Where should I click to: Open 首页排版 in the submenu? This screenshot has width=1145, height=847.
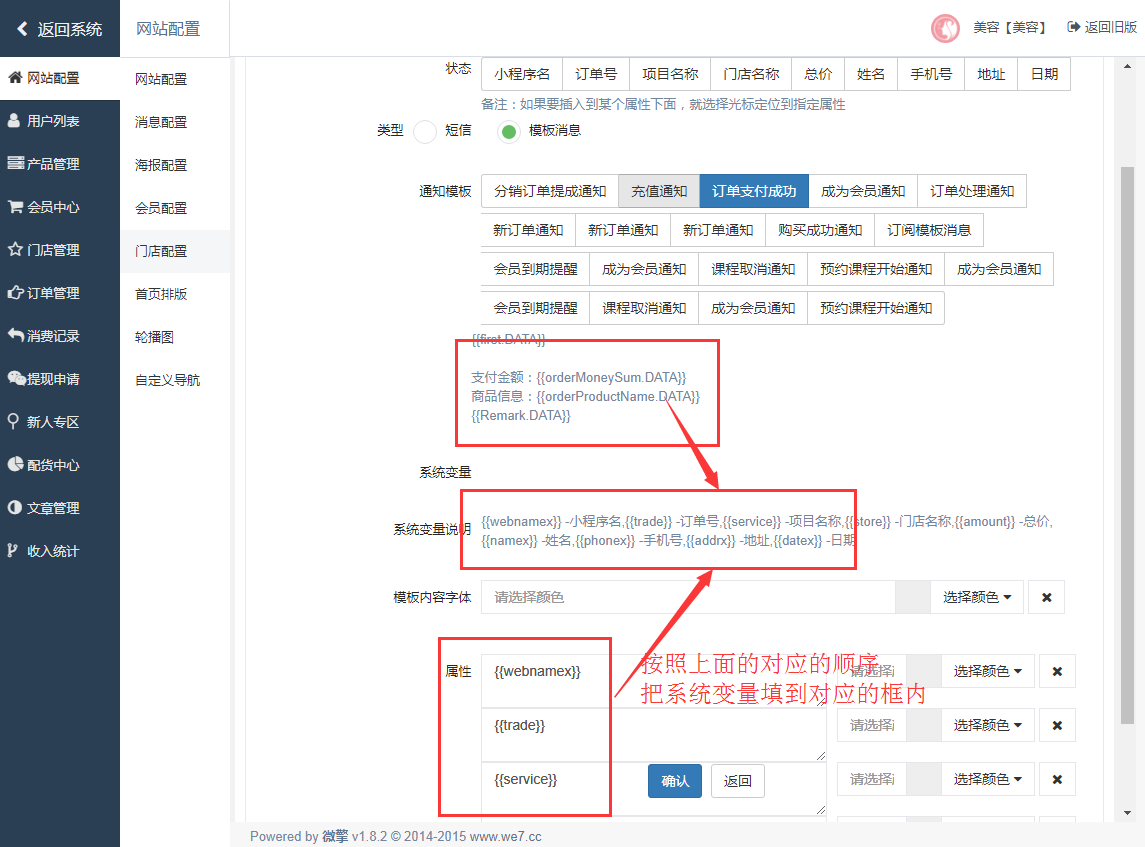pos(161,294)
